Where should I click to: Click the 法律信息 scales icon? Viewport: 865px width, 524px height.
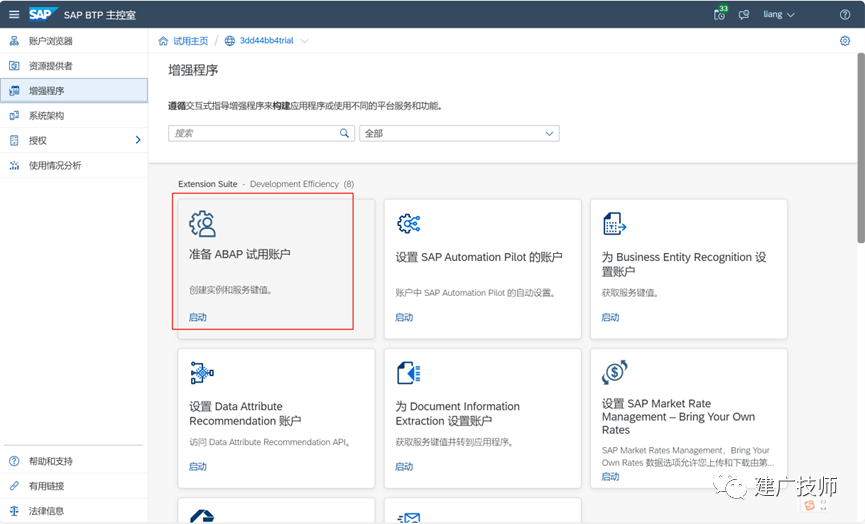14,511
